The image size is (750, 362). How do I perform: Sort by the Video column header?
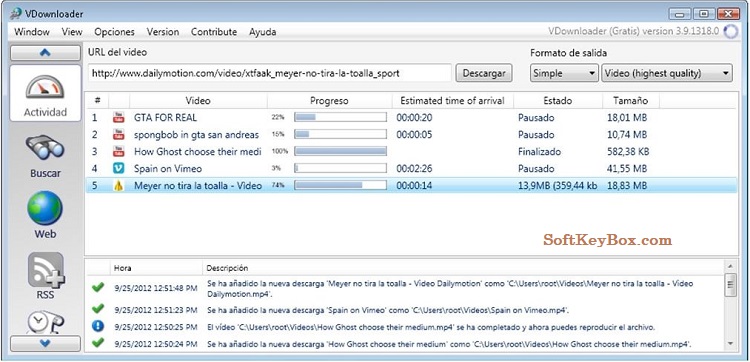198,100
